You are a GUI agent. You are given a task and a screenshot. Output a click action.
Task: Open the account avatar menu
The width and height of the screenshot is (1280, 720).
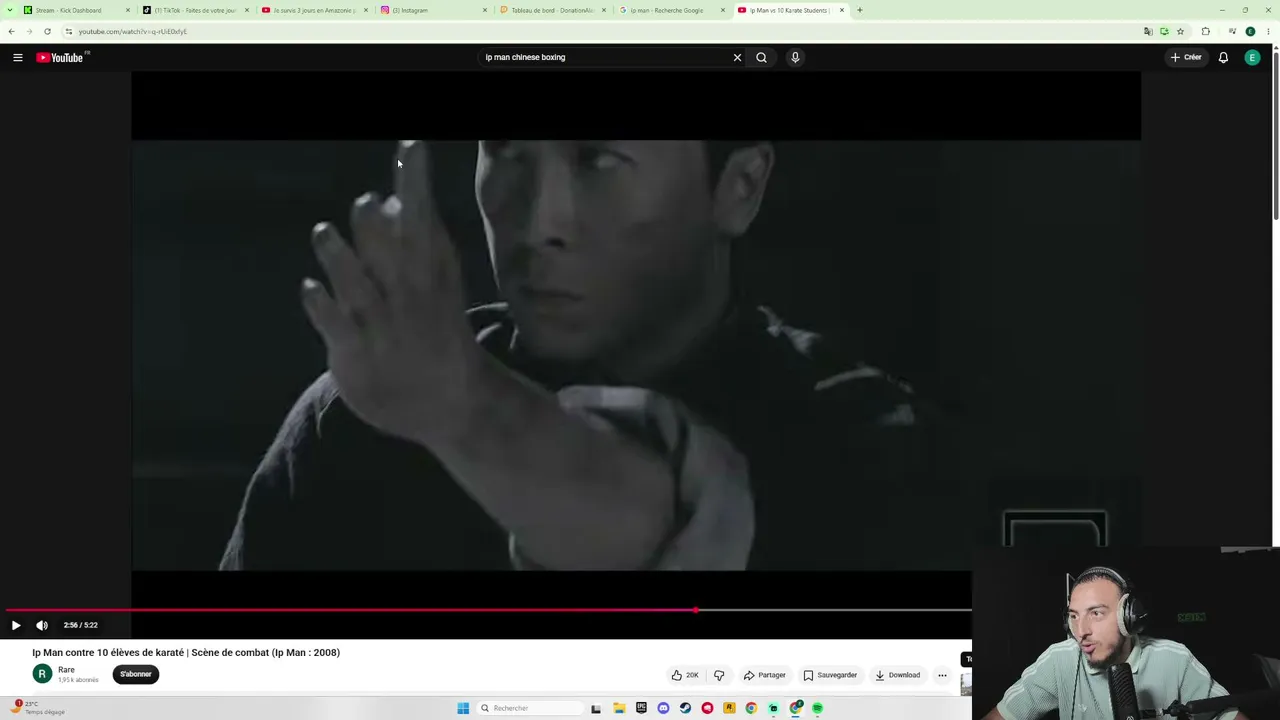tap(1252, 58)
